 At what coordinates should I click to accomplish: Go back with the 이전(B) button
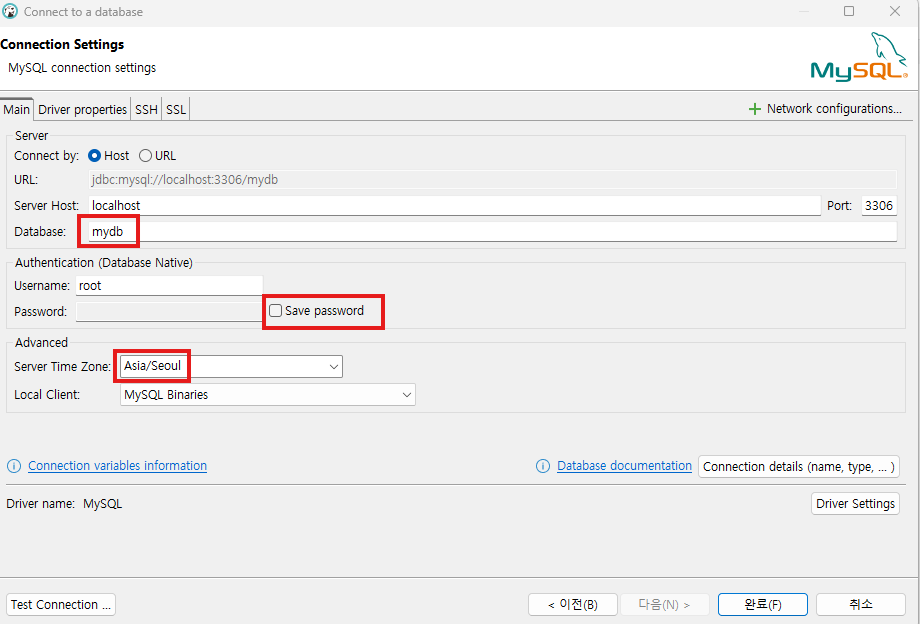pos(573,605)
